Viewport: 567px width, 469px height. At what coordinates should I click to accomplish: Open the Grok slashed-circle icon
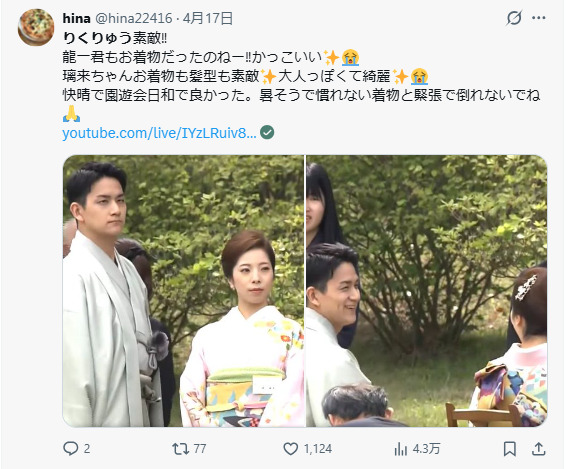coord(514,18)
